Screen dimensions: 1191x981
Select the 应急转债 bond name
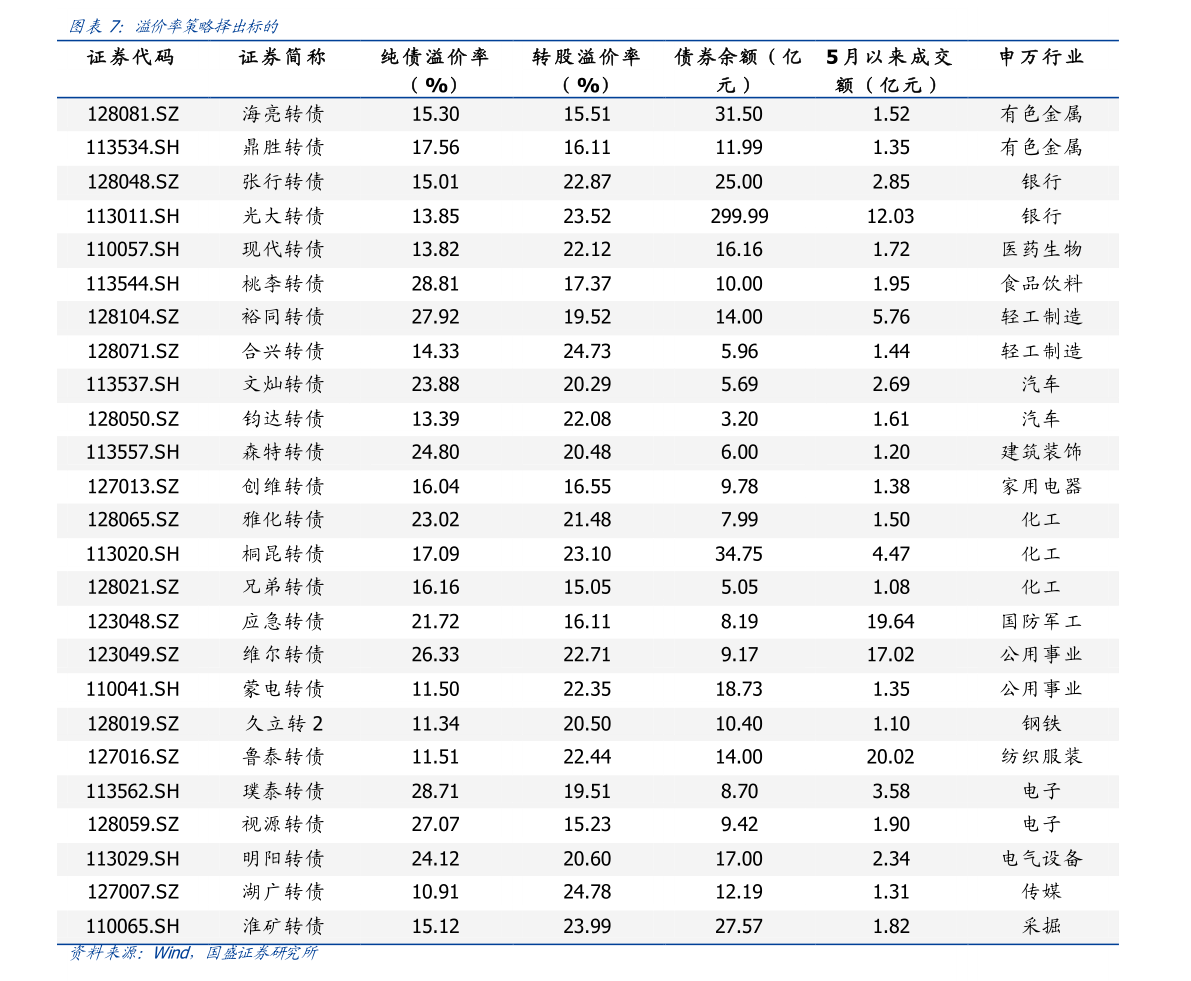click(x=283, y=622)
